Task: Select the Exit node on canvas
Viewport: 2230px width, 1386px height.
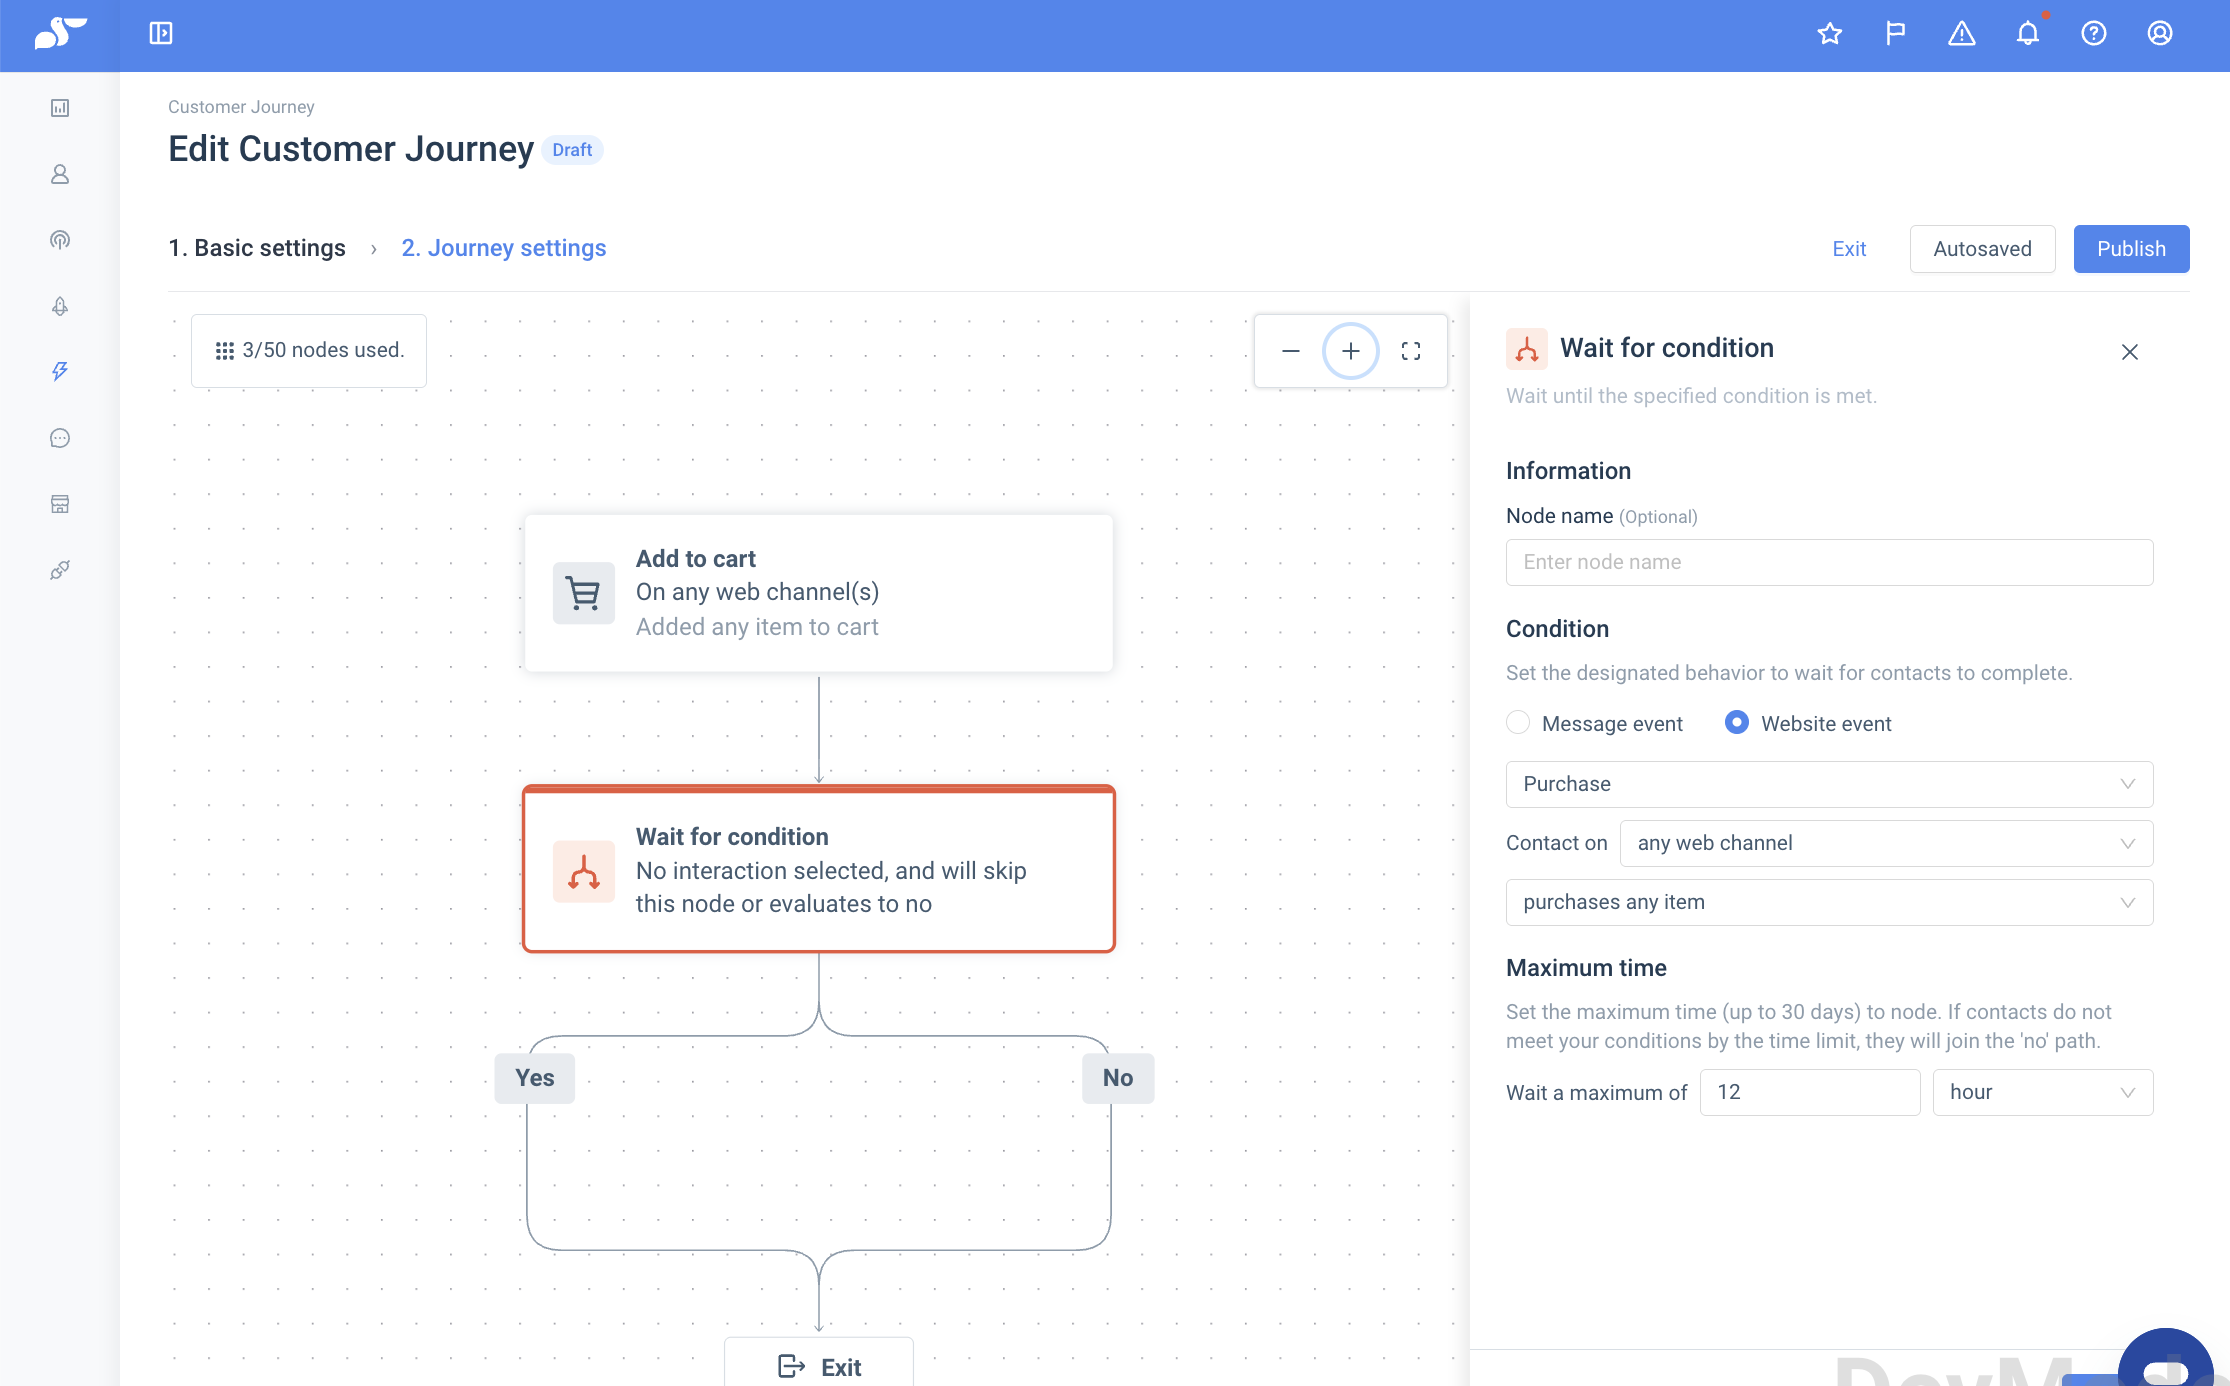Action: 819,1362
